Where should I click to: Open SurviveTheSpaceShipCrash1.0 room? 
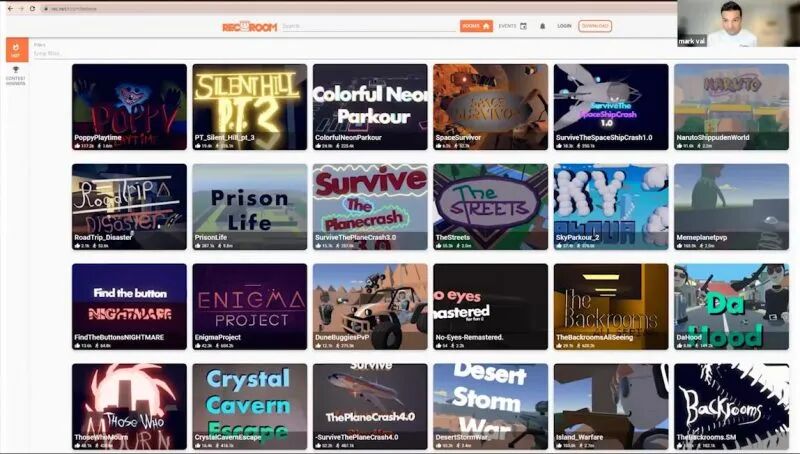[x=611, y=107]
